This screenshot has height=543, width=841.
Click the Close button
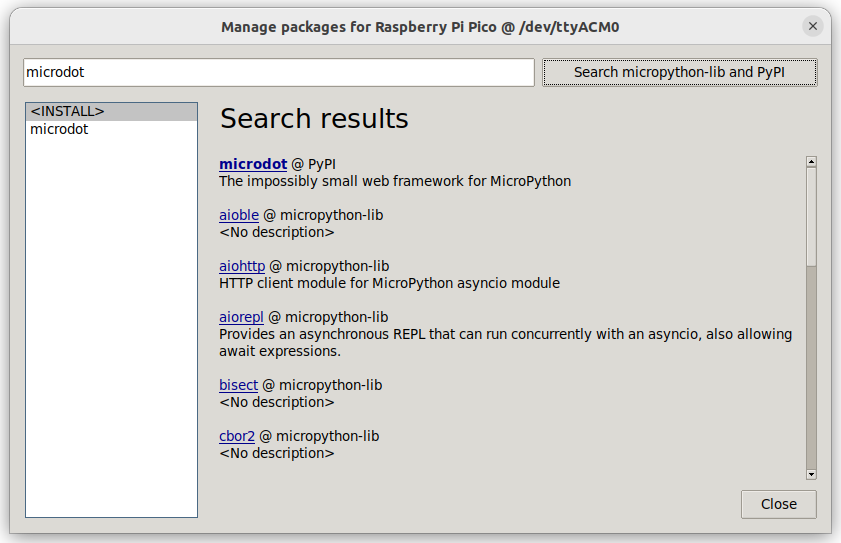(x=779, y=504)
